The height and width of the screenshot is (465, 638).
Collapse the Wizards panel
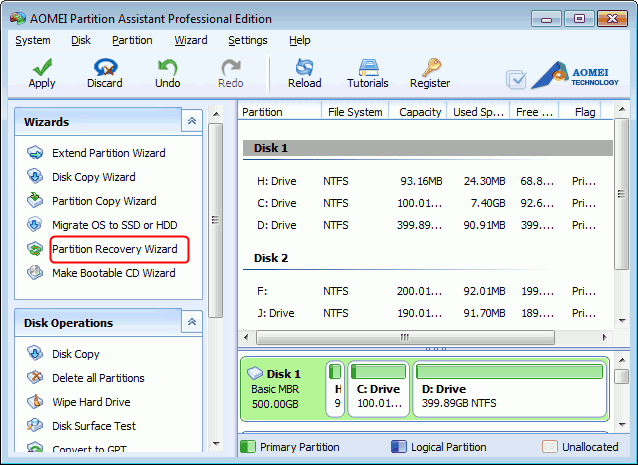tap(192, 121)
